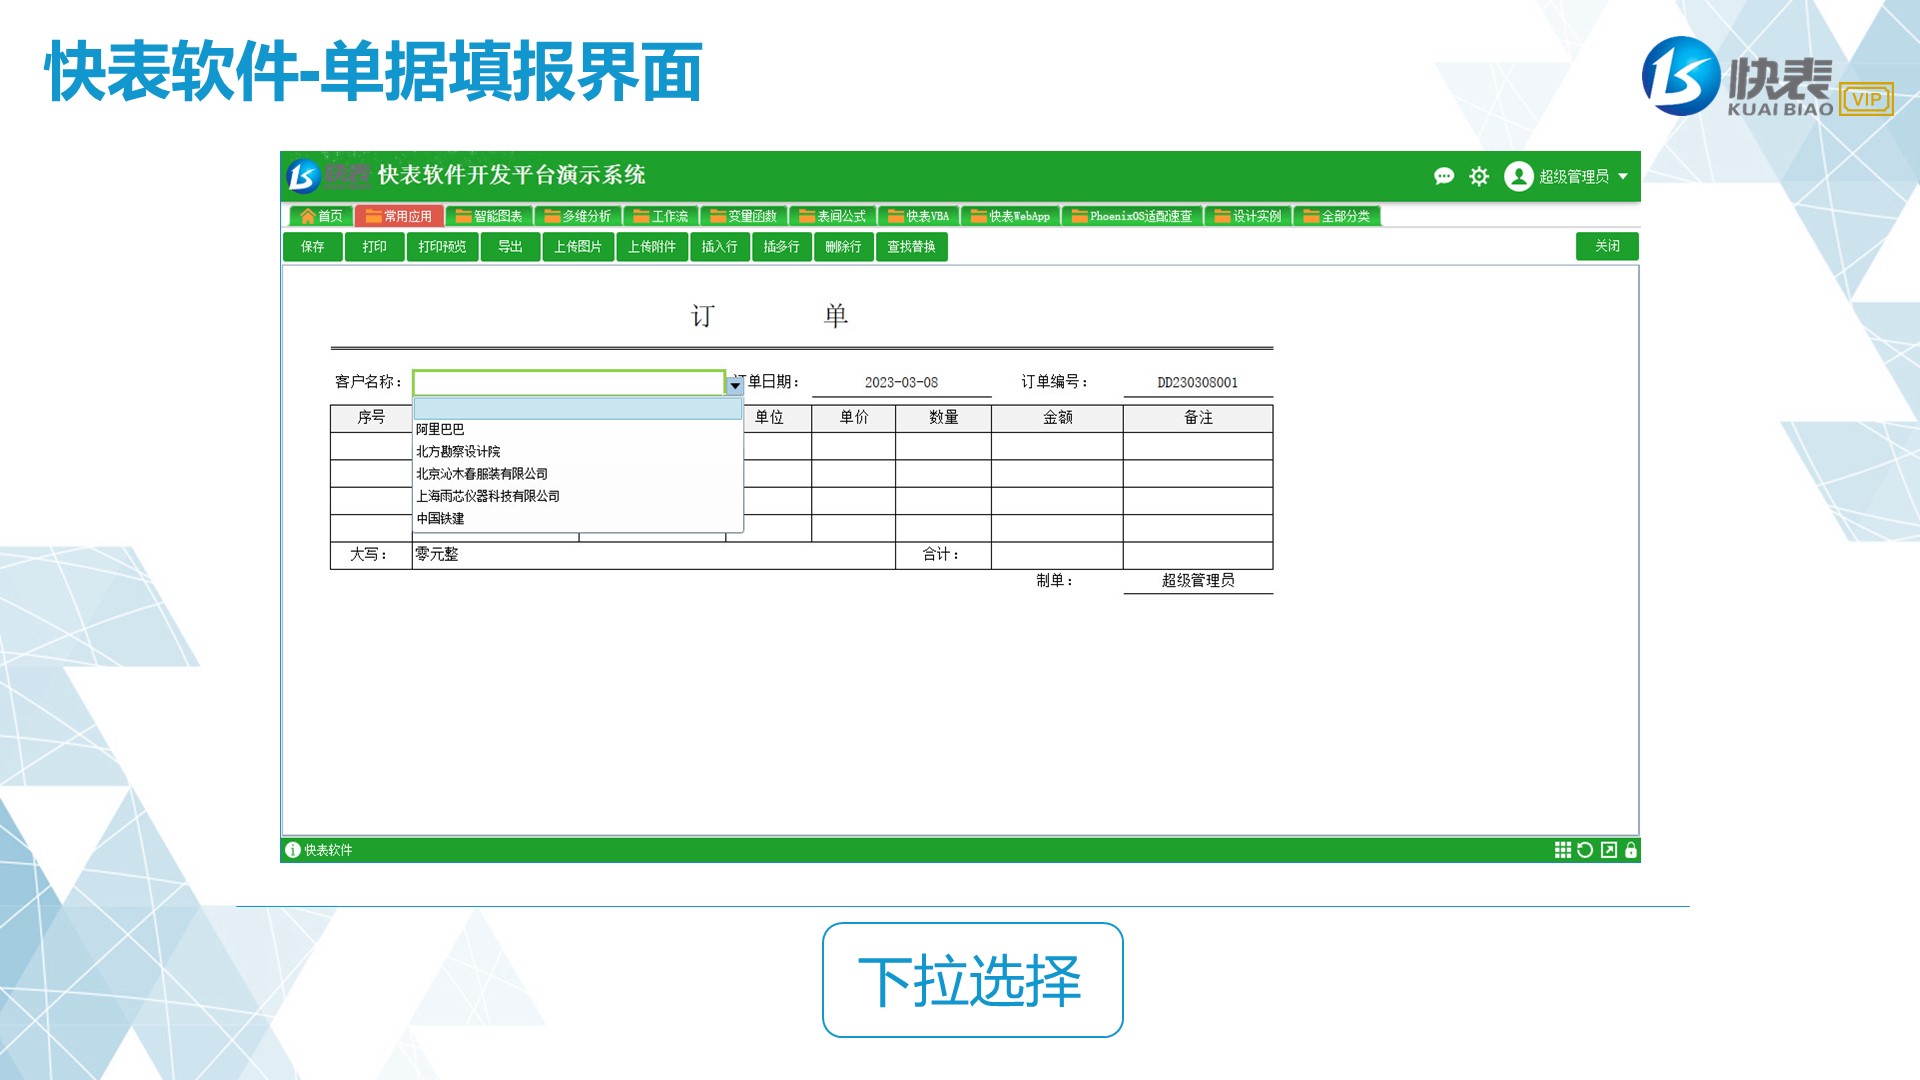
Task: Click the 数量 column header
Action: (x=943, y=418)
